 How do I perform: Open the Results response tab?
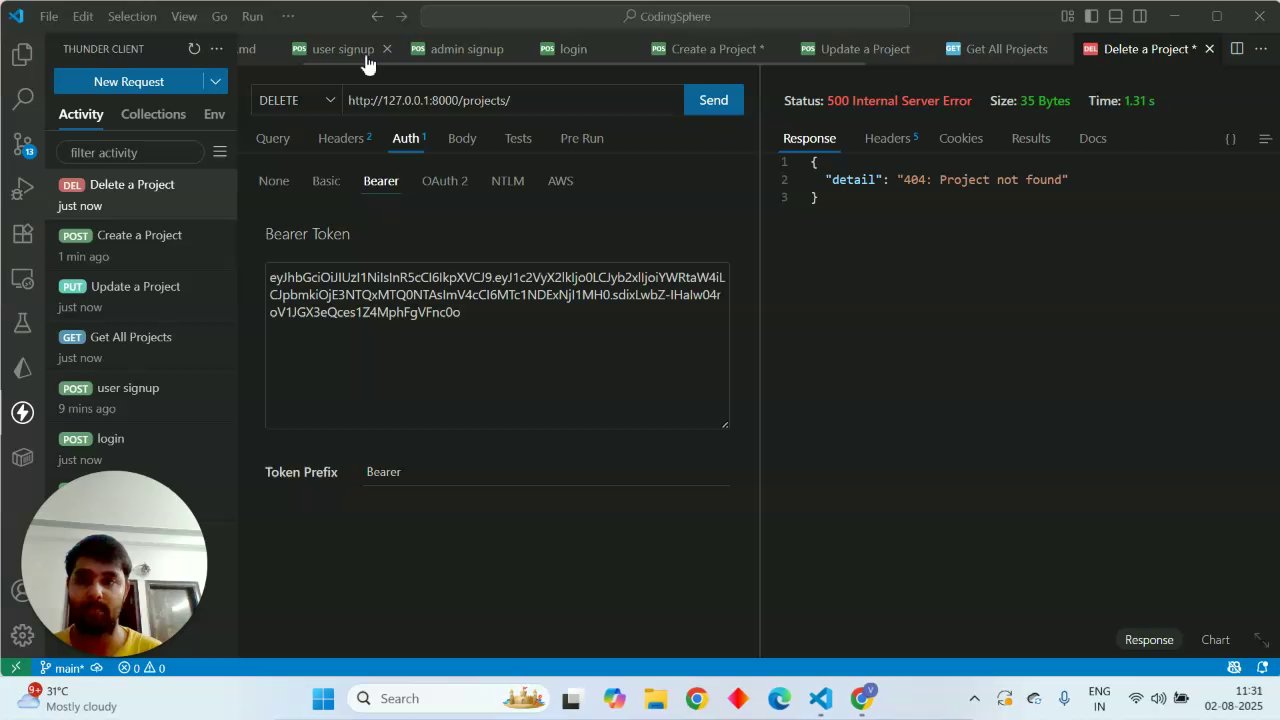pos(1031,138)
